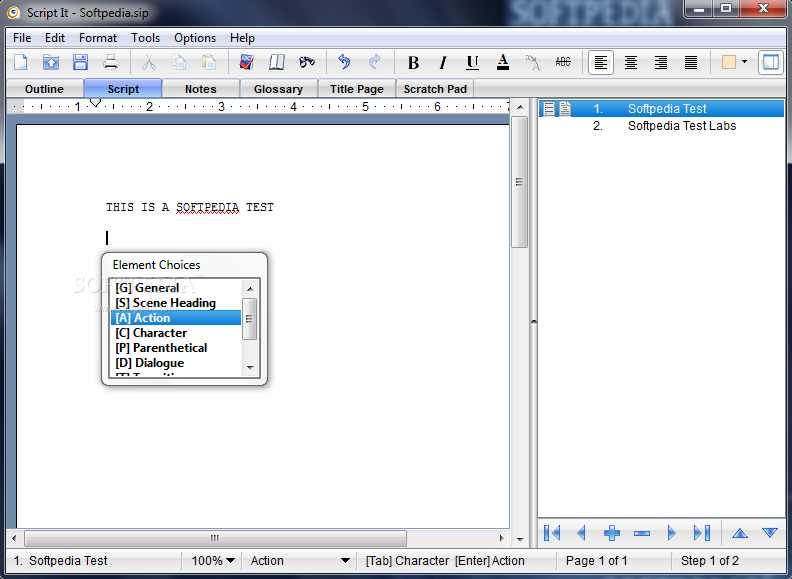Open the thesaurus book icon
Screen dimensions: 792x579
pyautogui.click(x=277, y=62)
